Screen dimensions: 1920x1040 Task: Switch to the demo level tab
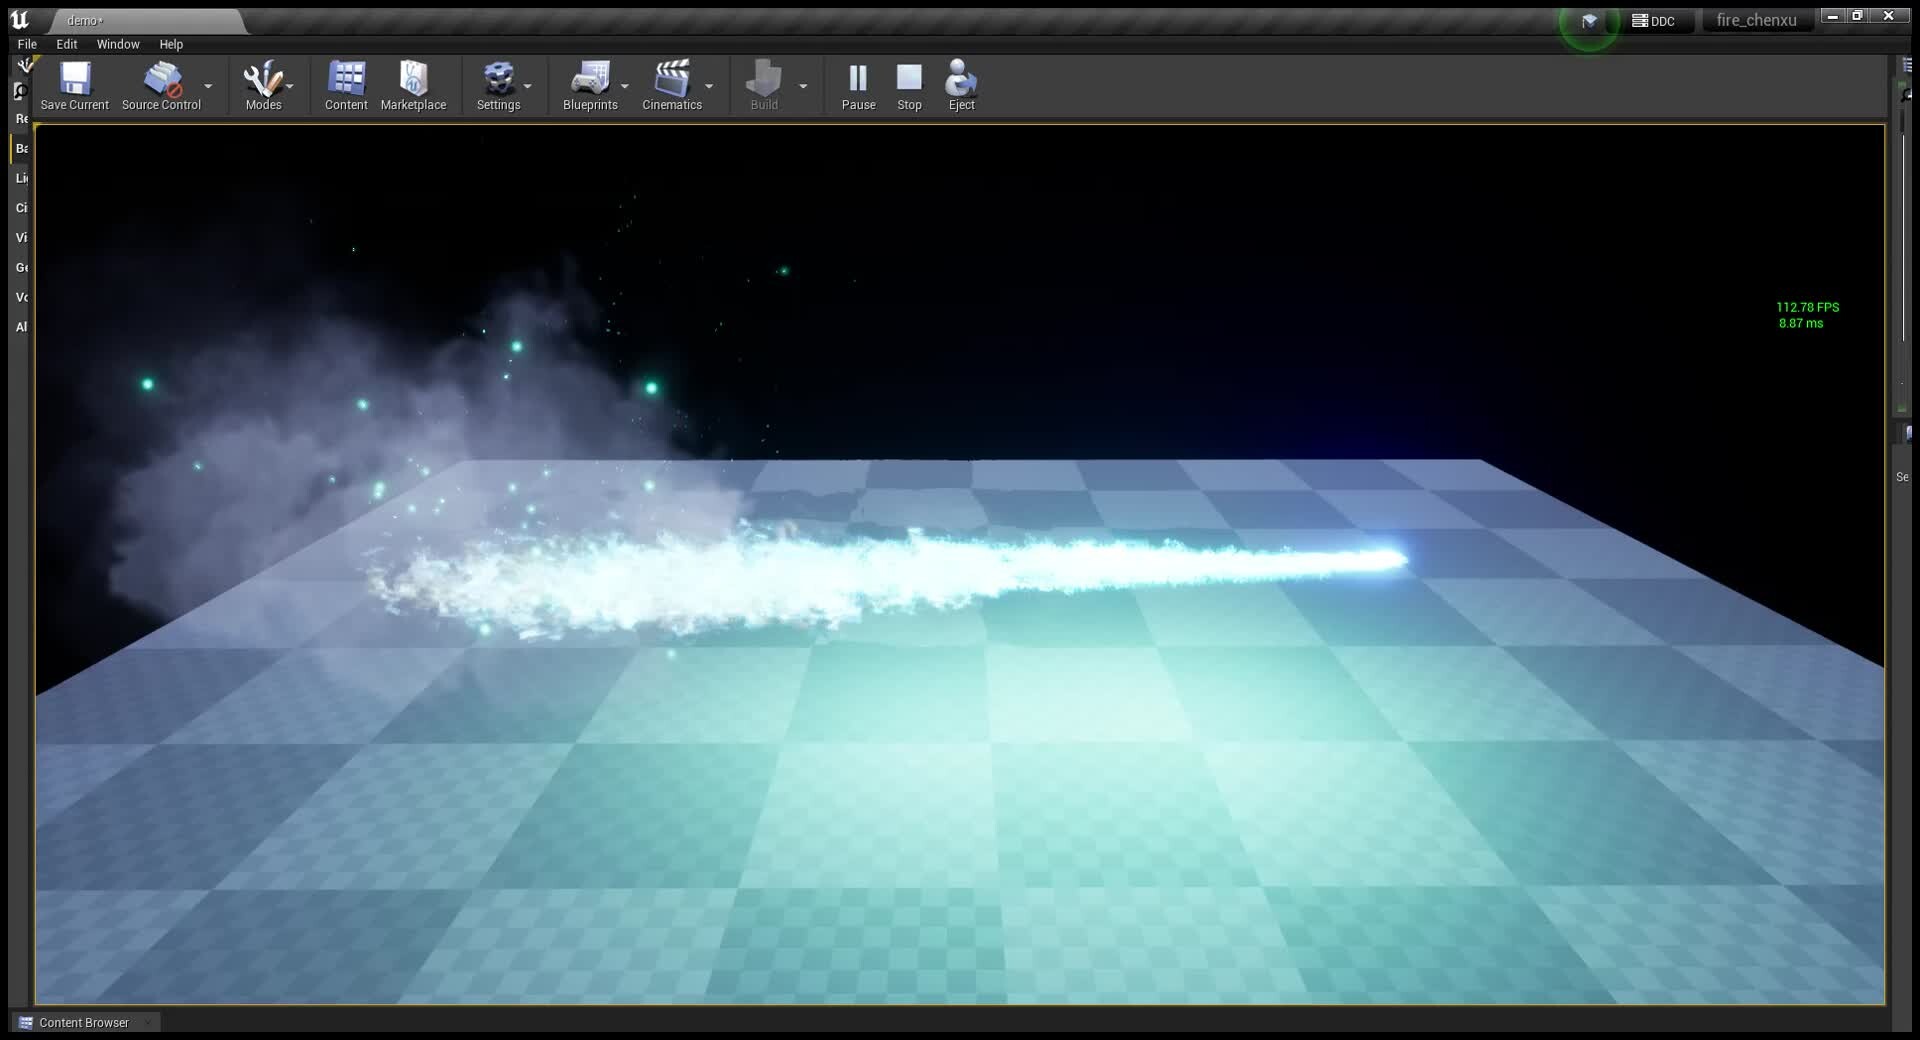85,20
